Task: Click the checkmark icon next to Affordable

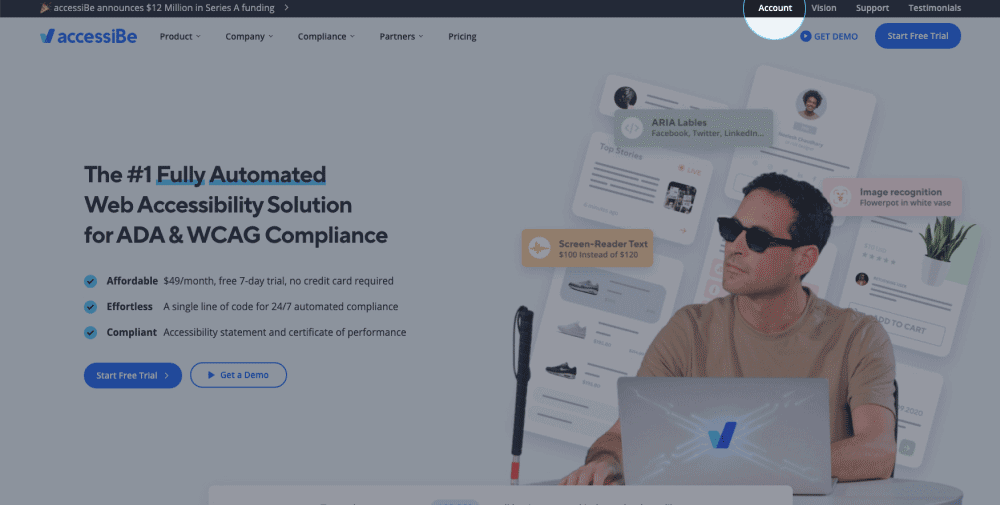Action: (x=91, y=281)
